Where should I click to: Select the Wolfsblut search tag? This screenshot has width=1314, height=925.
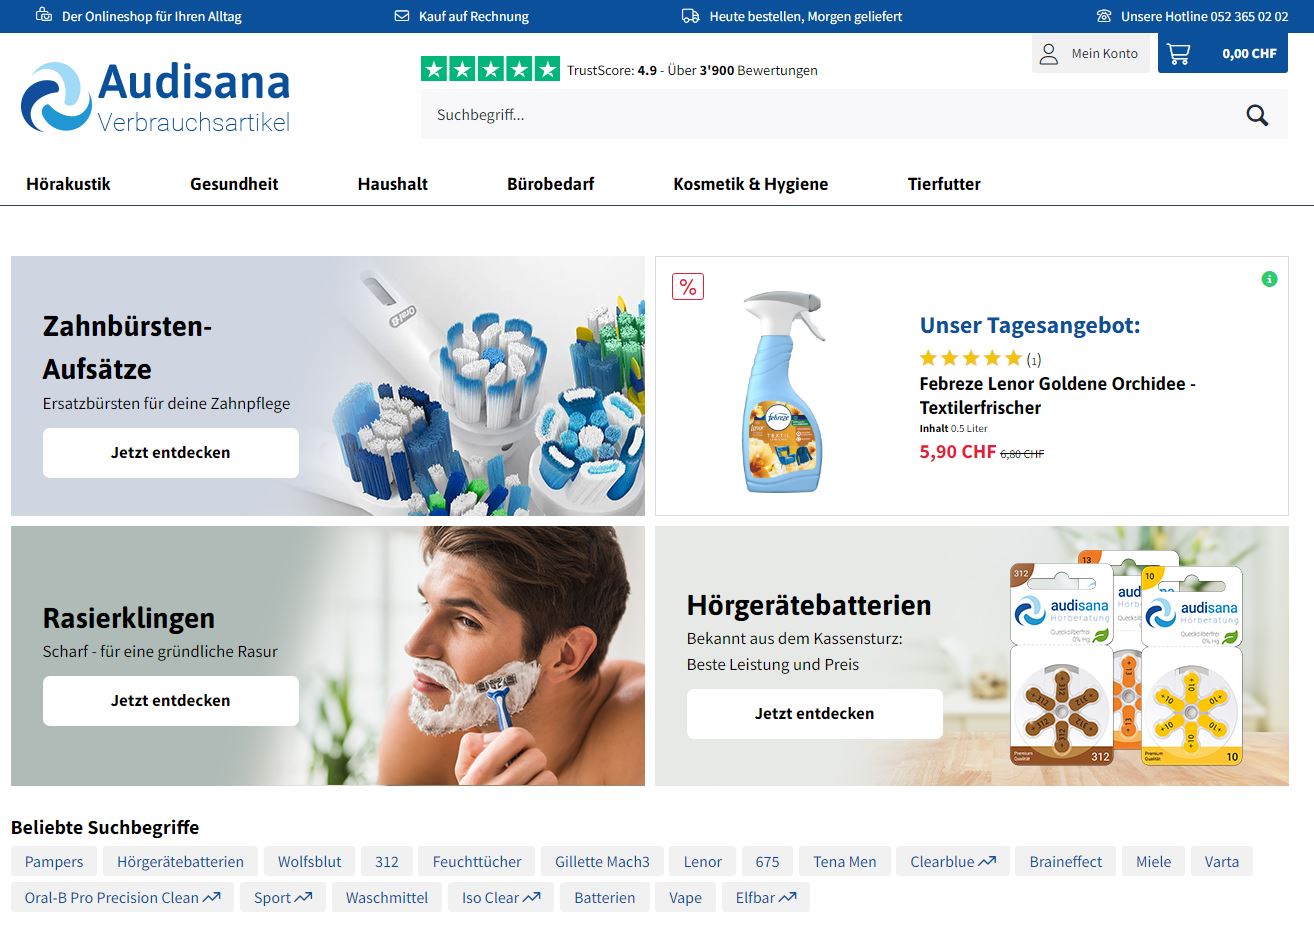tap(309, 862)
